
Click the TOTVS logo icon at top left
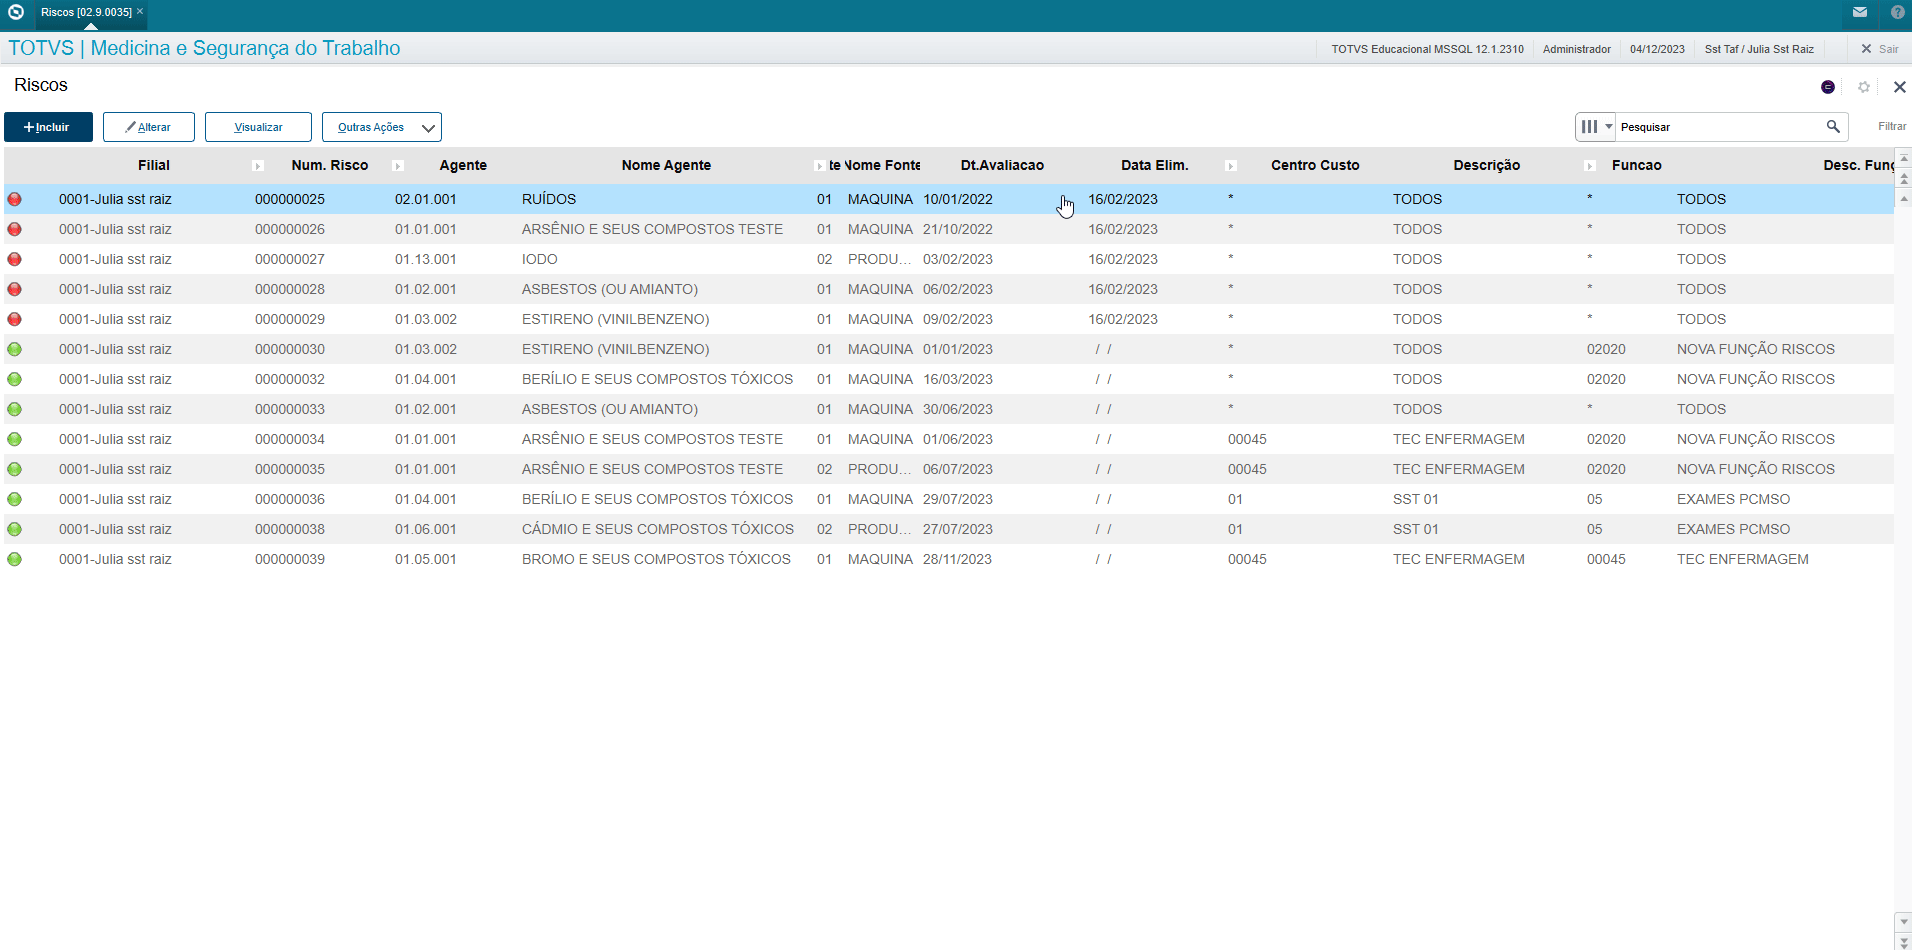click(x=16, y=12)
